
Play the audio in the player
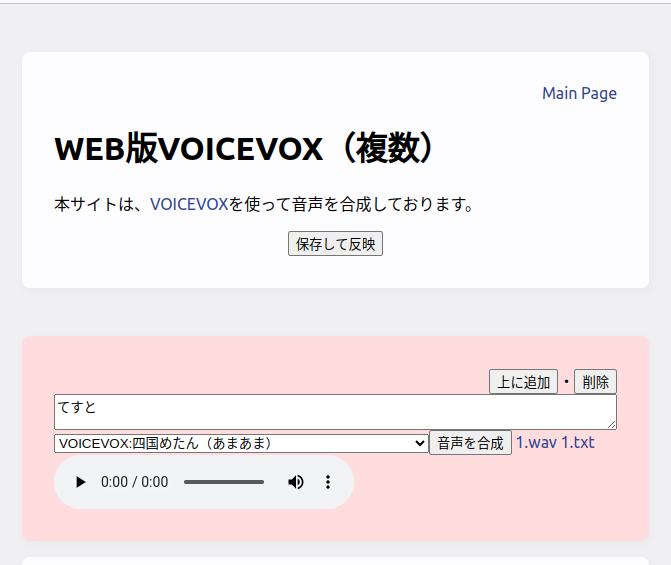coord(81,482)
